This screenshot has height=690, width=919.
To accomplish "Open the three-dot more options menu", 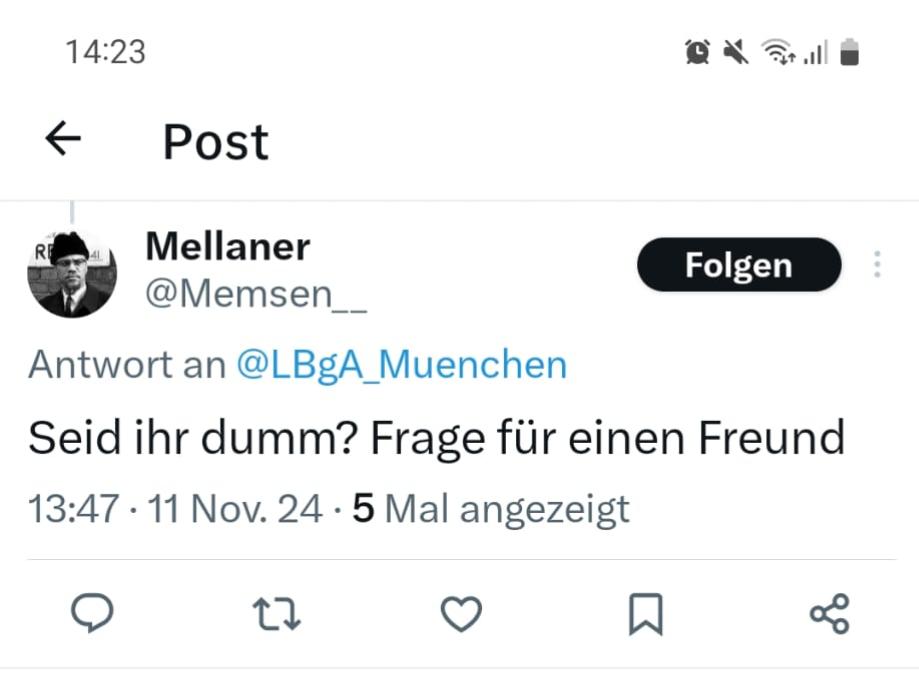I will click(877, 265).
